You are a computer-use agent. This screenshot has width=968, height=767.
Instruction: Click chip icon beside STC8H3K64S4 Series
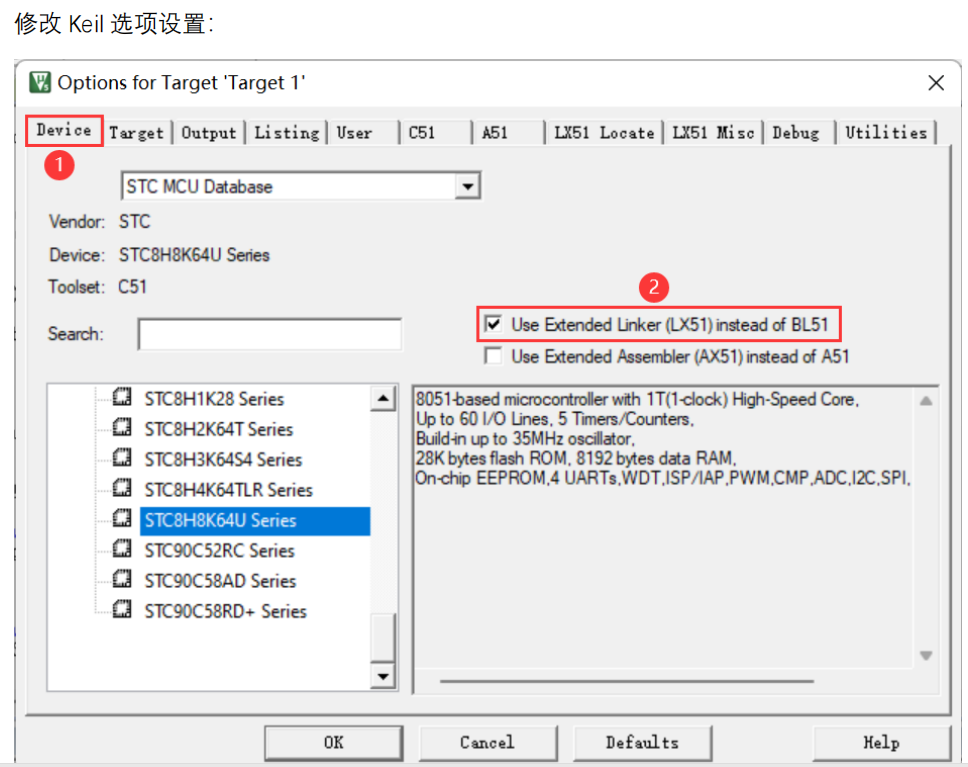(122, 458)
